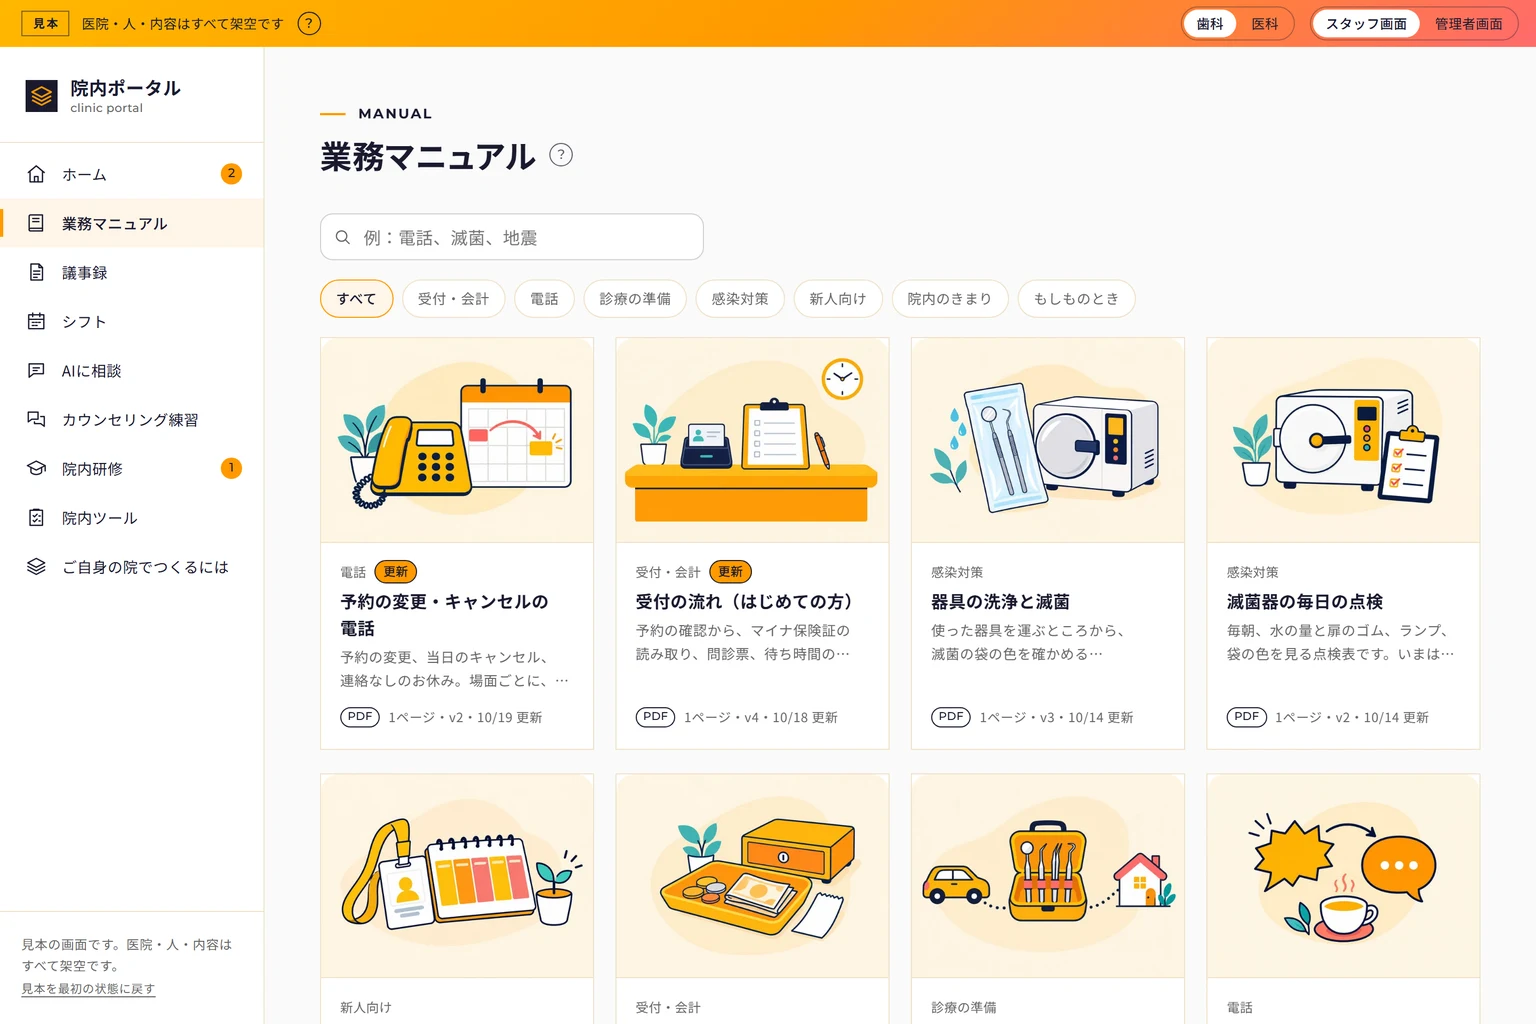Click reception desk illustration thumbnail

752,440
